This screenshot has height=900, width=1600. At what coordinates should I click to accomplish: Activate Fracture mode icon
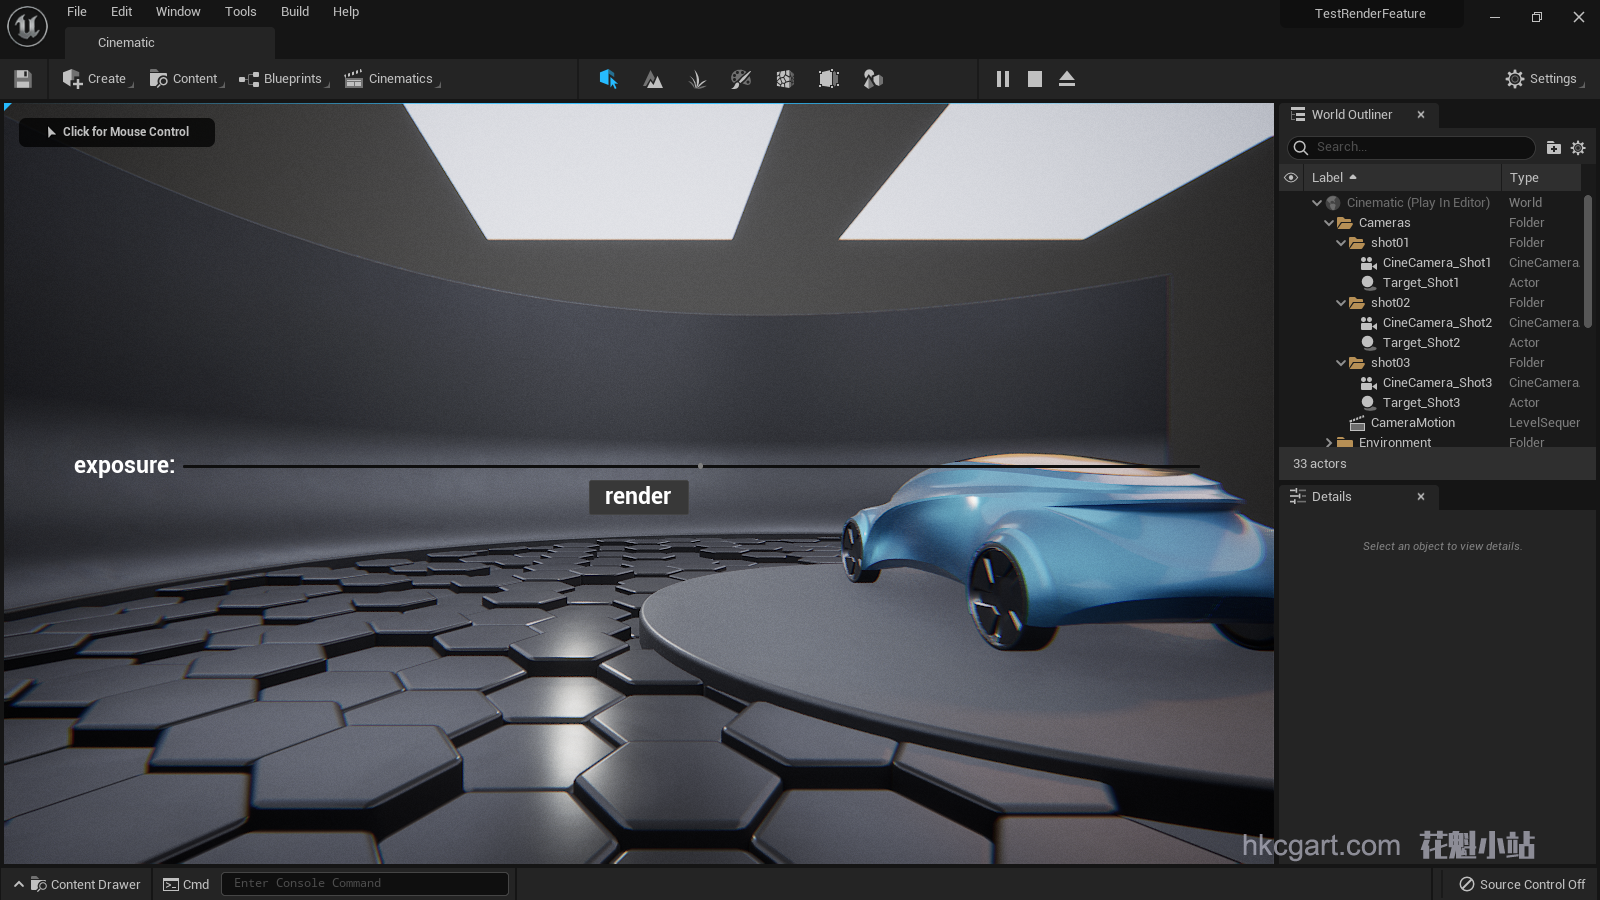[785, 79]
